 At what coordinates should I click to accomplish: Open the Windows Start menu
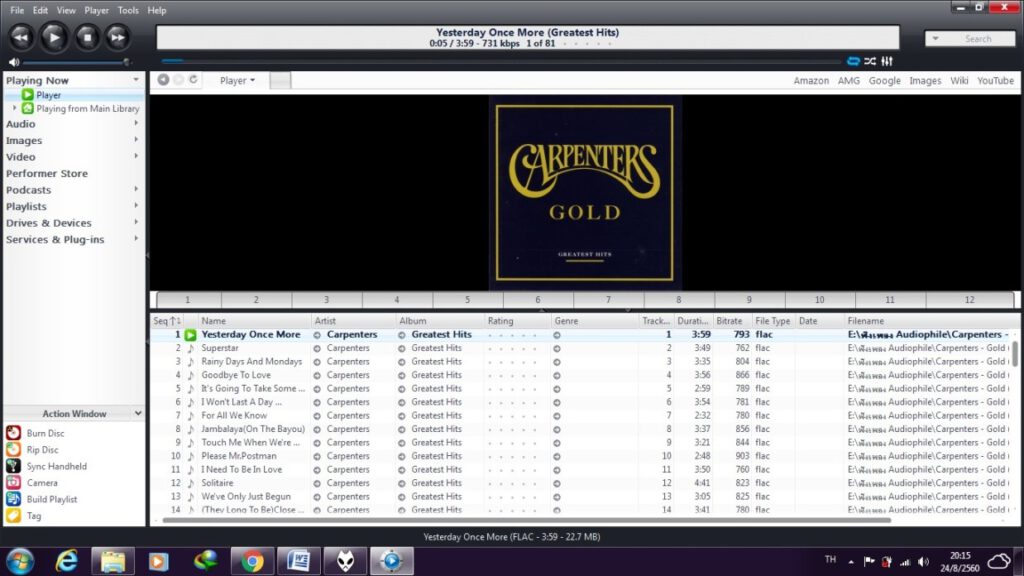click(20, 561)
